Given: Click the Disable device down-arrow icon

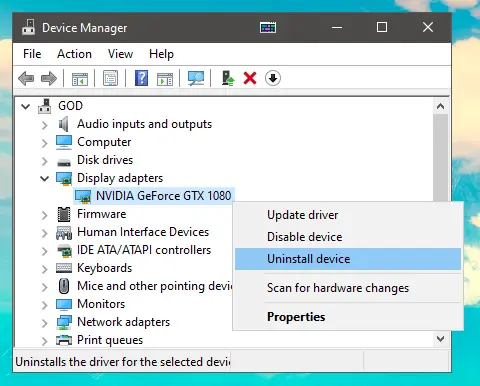Looking at the screenshot, I should tap(273, 78).
